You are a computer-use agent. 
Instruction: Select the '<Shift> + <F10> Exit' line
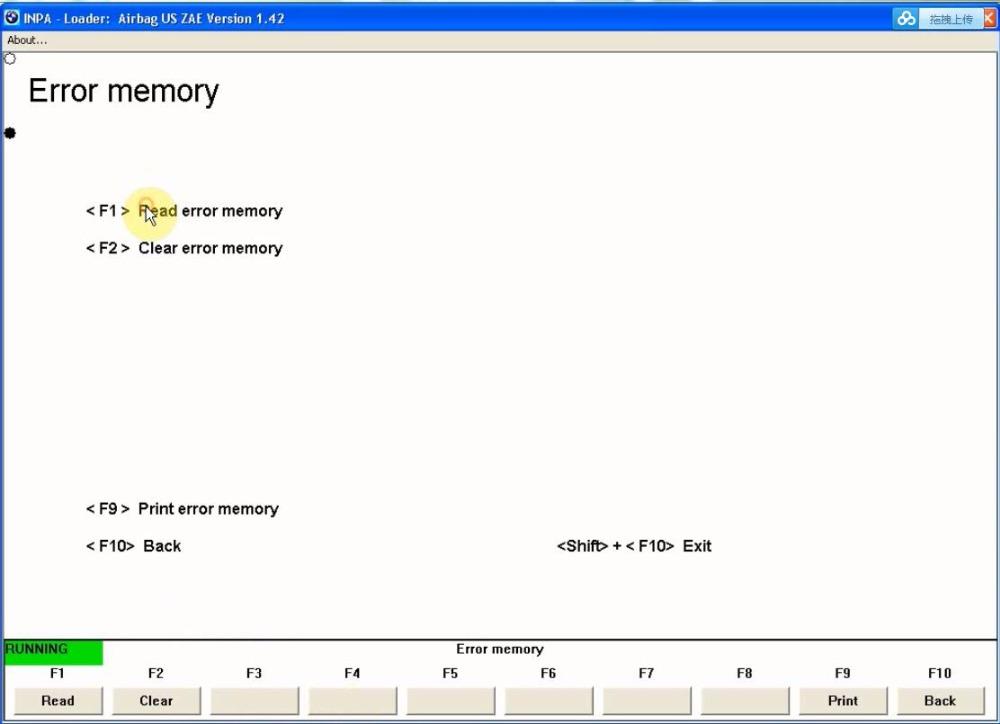pyautogui.click(x=634, y=546)
